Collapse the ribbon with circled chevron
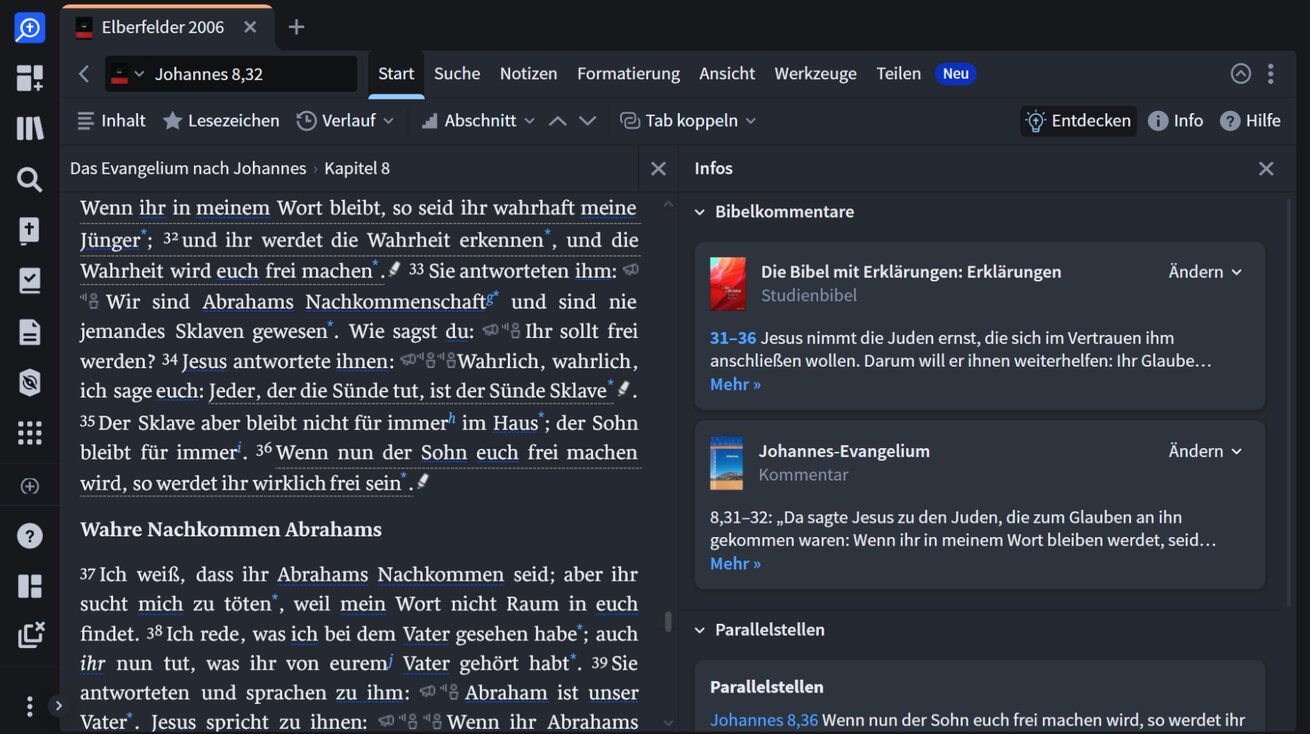The height and width of the screenshot is (734, 1310). [1240, 73]
